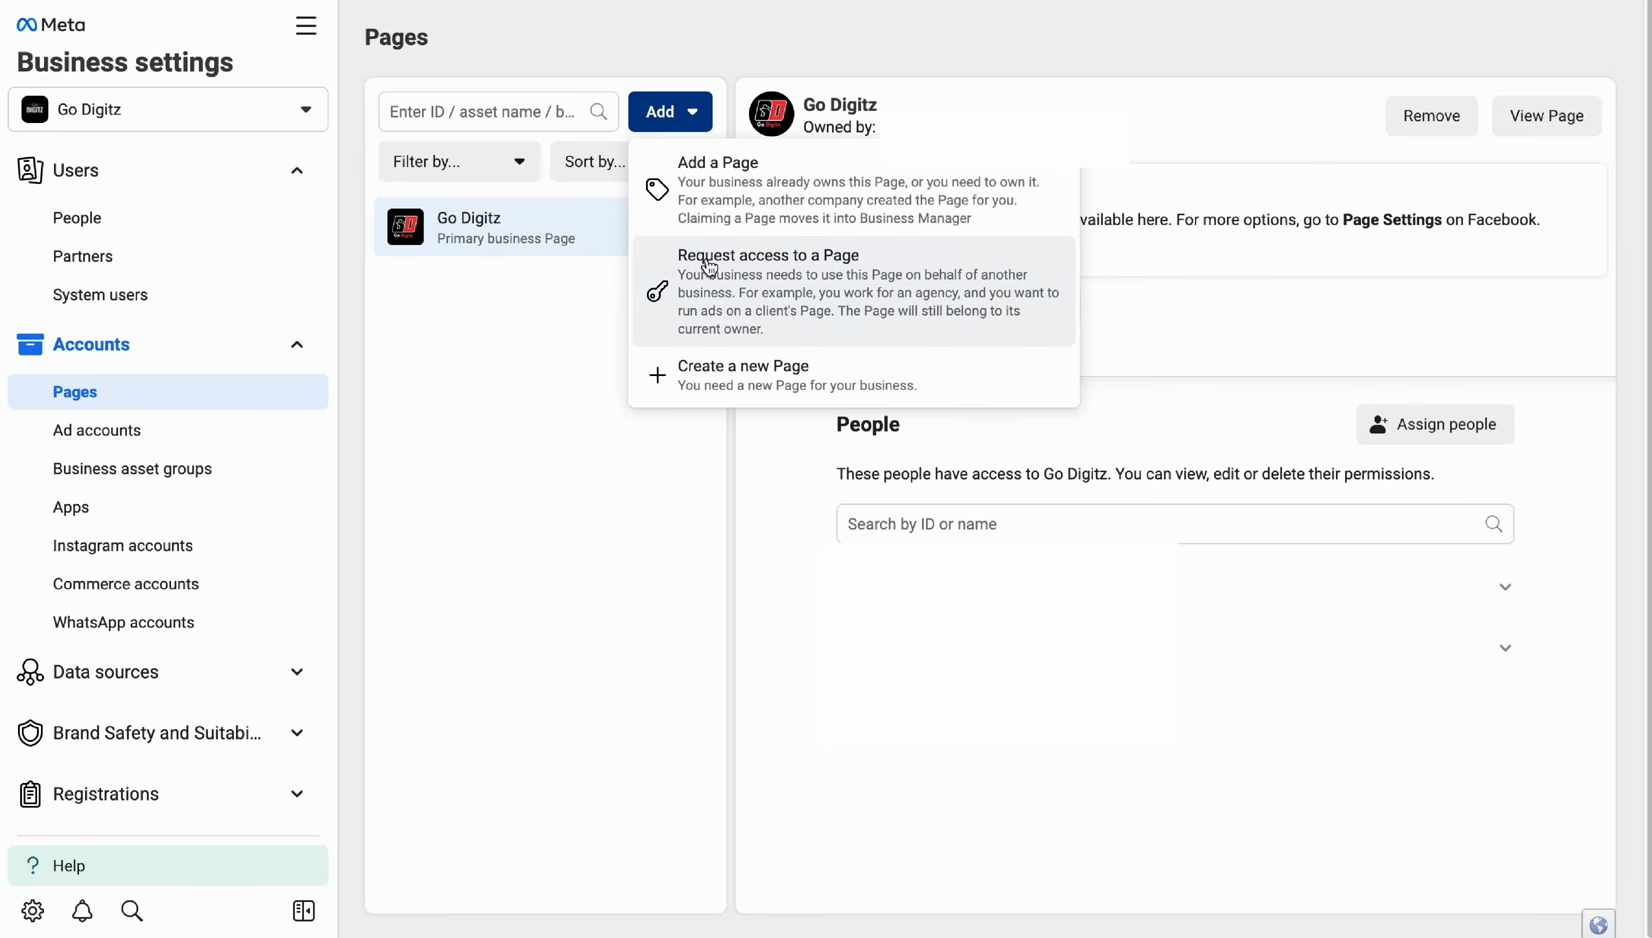Image resolution: width=1652 pixels, height=938 pixels.
Task: Choose Create a new Page
Action: coord(854,375)
